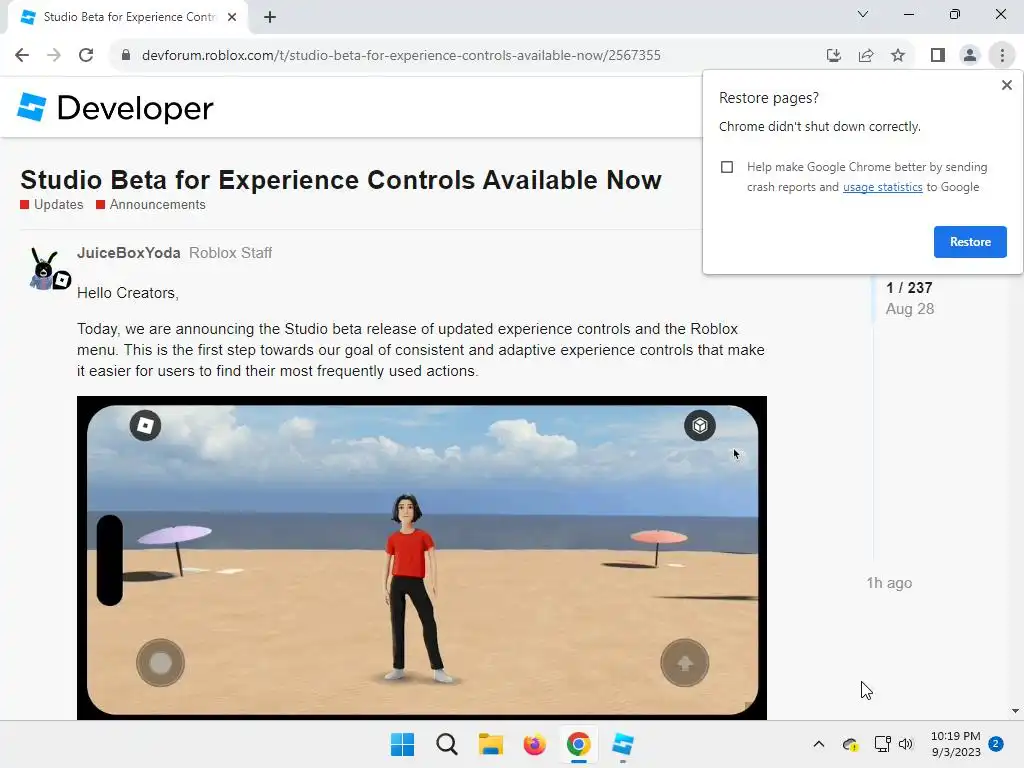The image size is (1024, 768).
Task: Click the site lock icon in address bar
Action: [x=126, y=56]
